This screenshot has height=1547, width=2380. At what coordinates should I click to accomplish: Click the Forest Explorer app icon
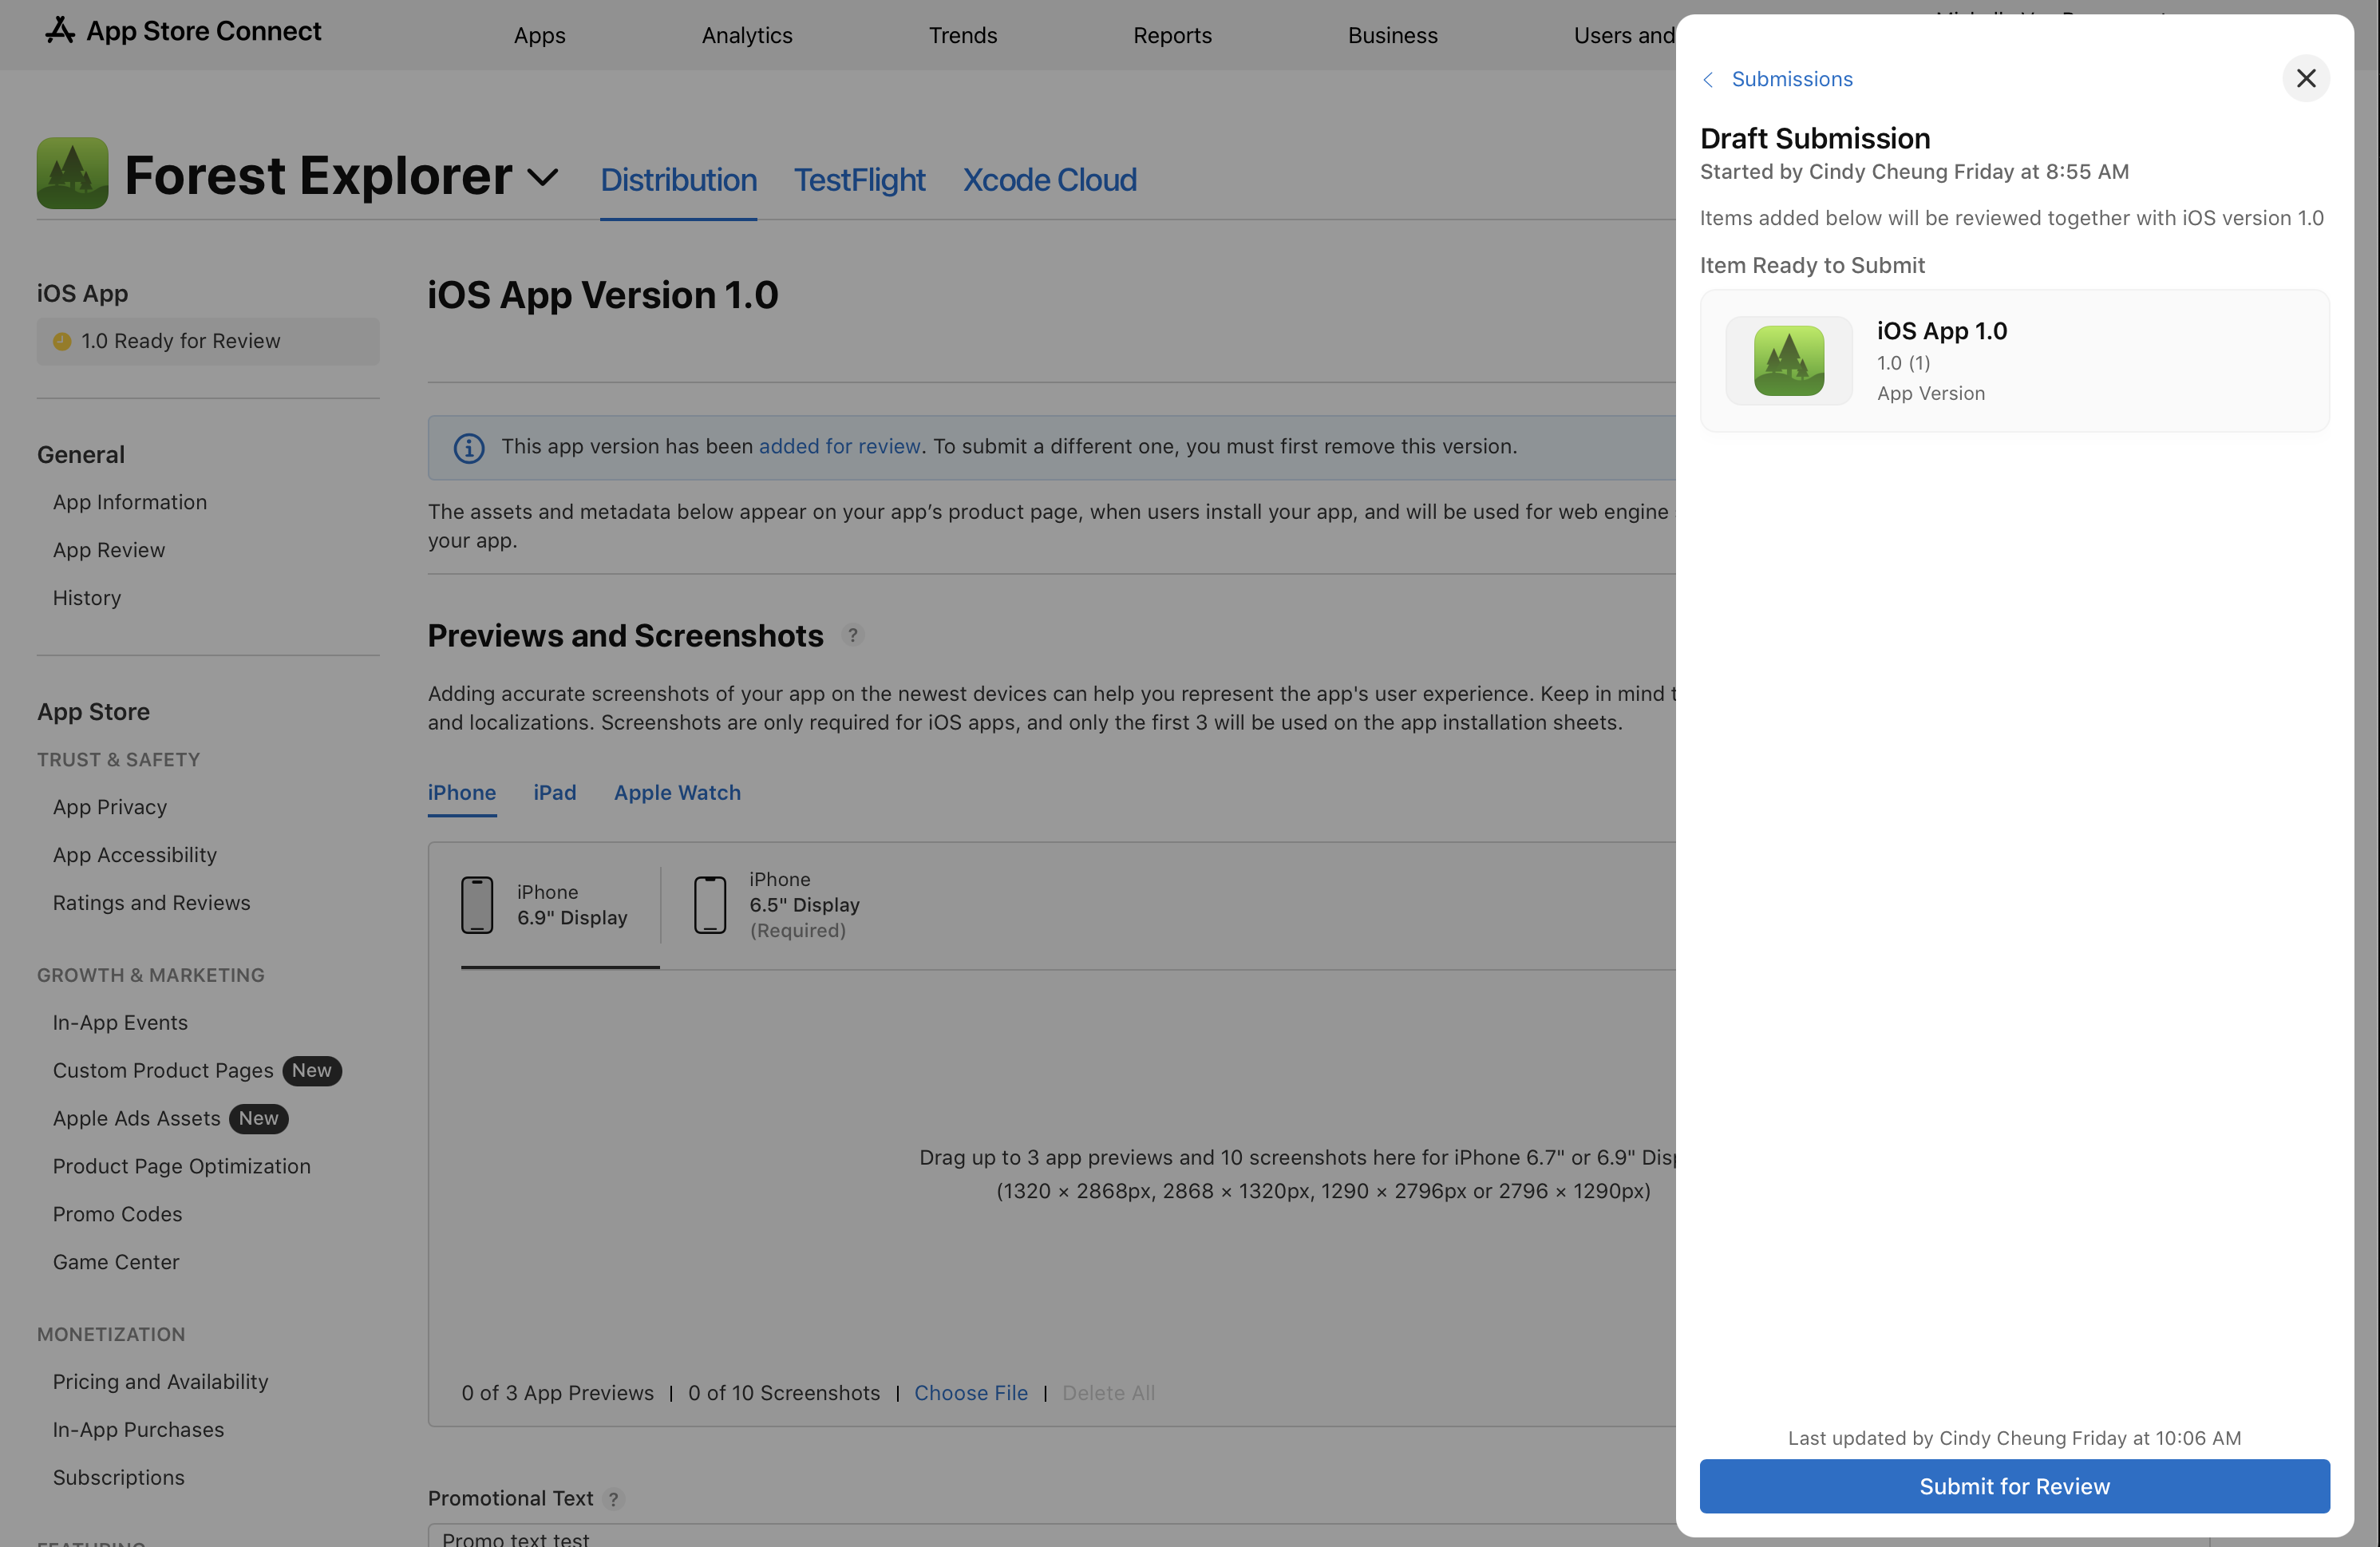pyautogui.click(x=71, y=172)
